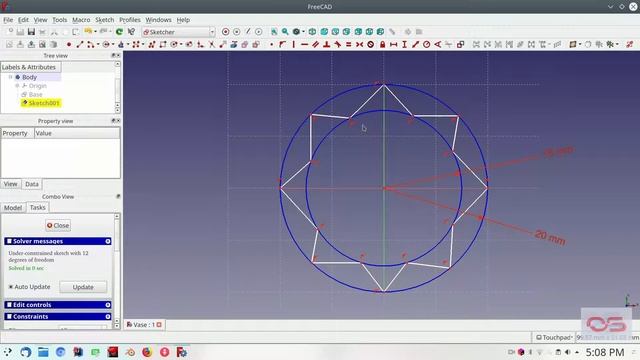
Task: Apply the Perpendicular constraint
Action: coord(327,44)
